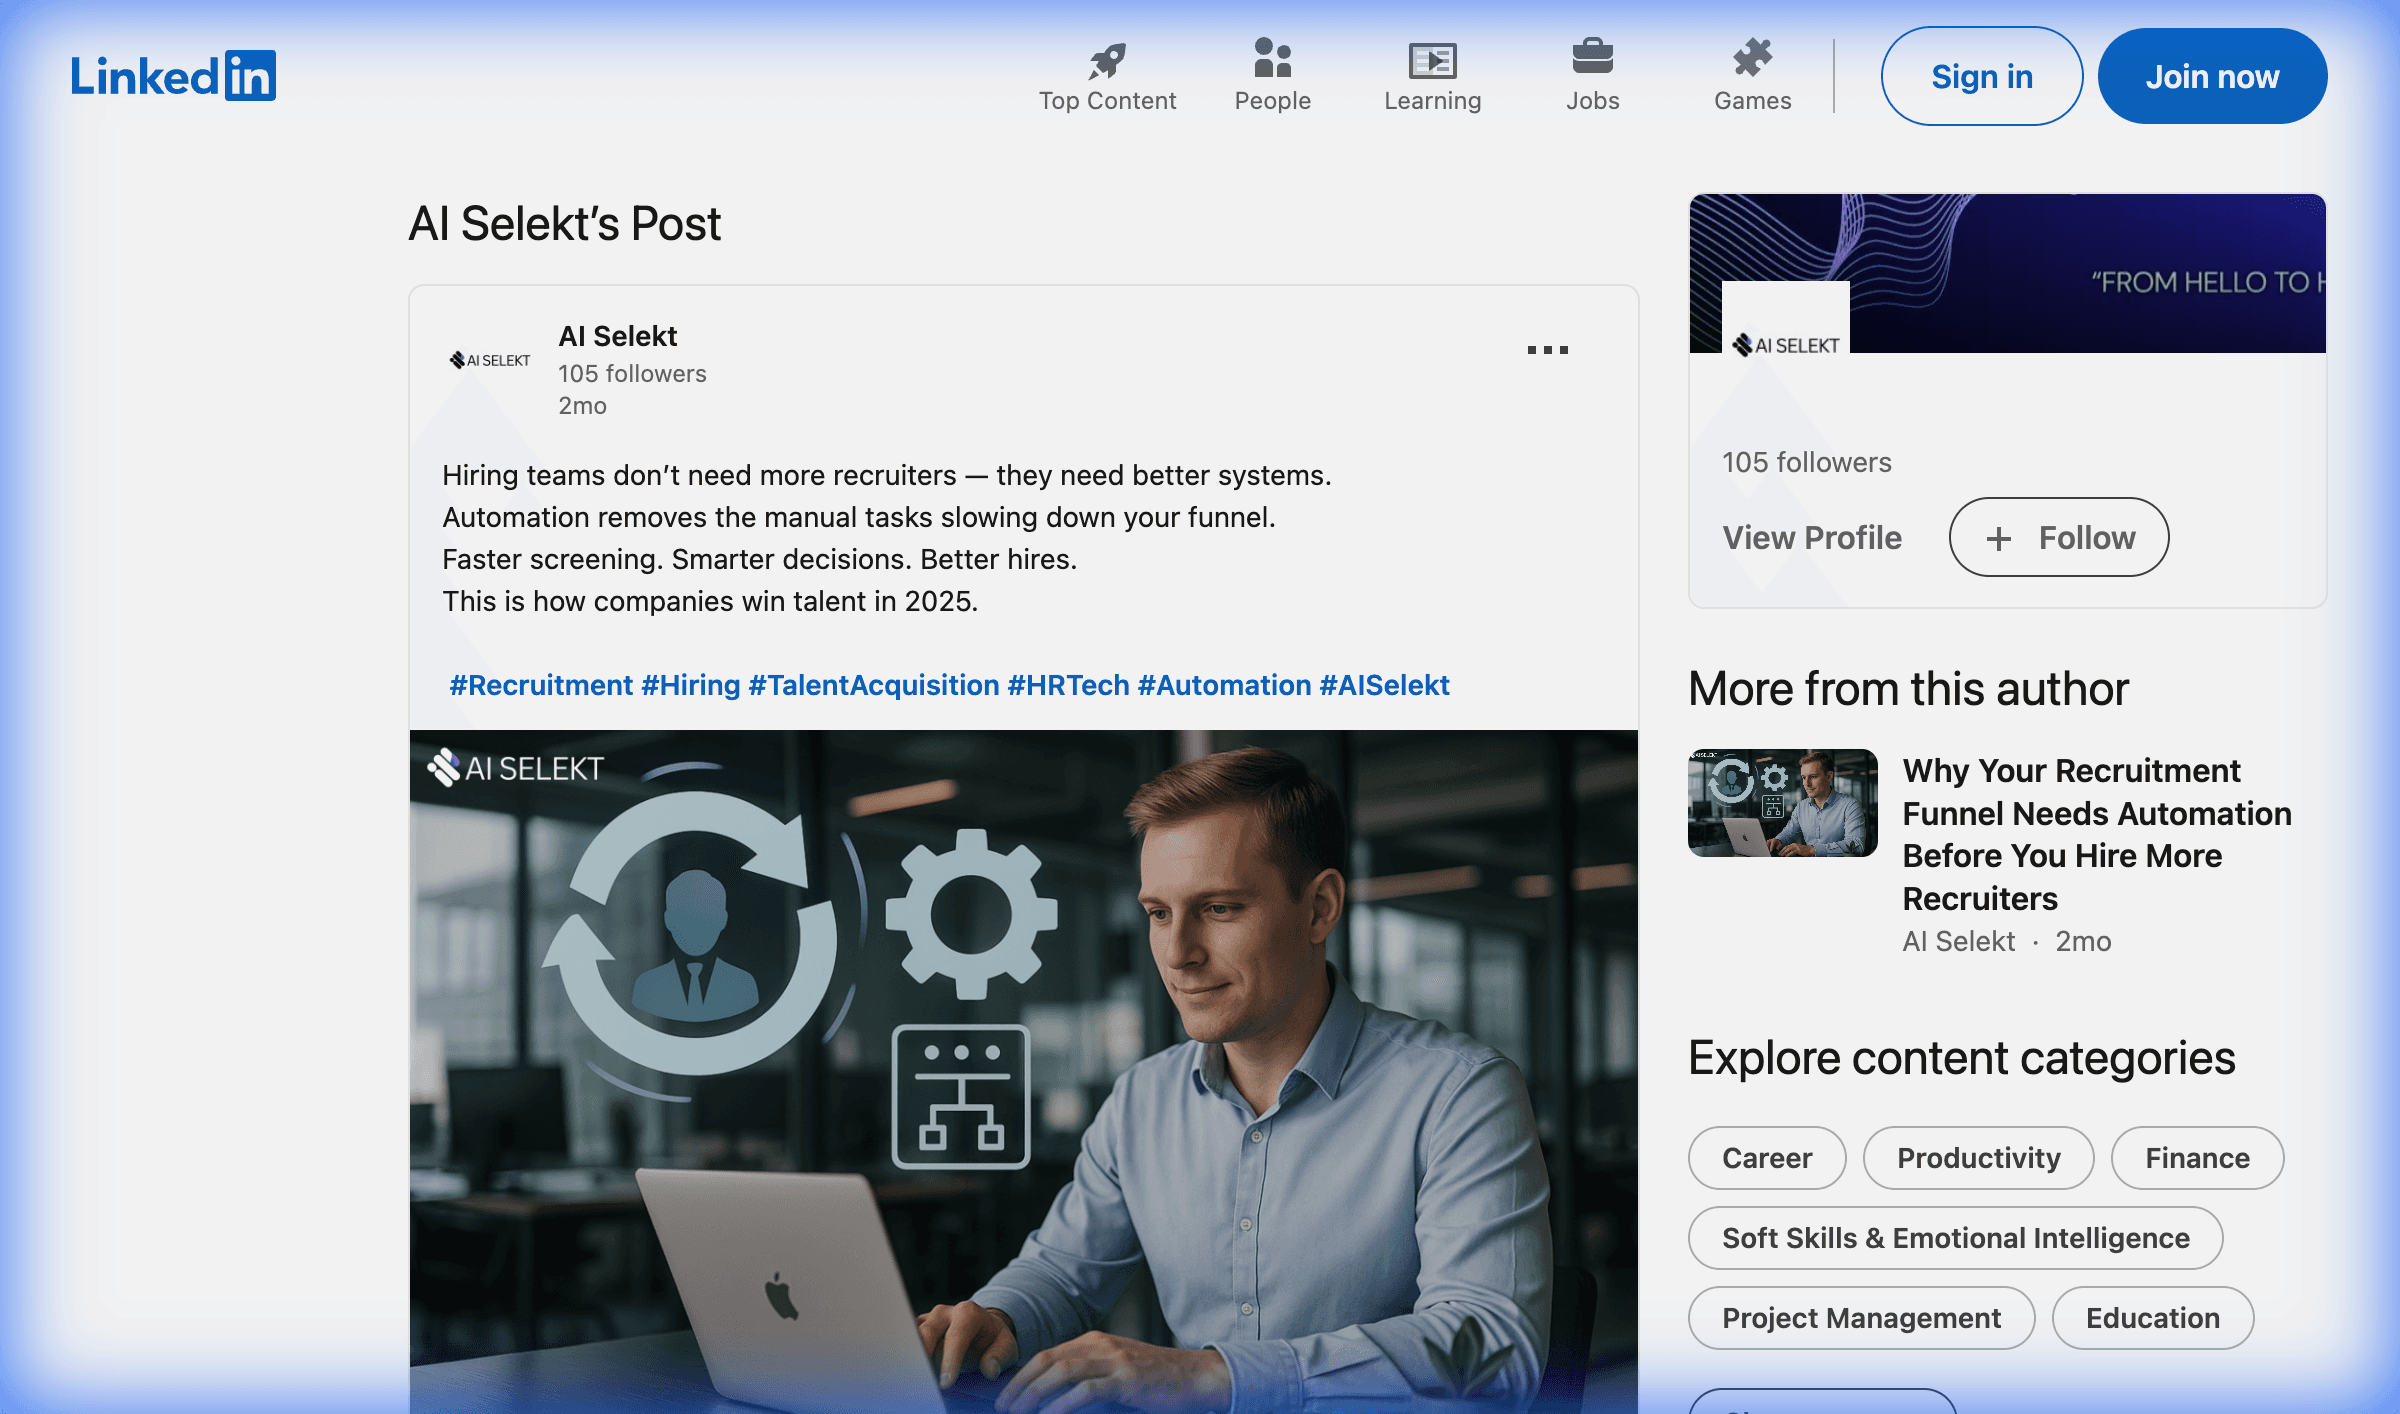Image resolution: width=2400 pixels, height=1414 pixels.
Task: Click the Sign in button
Action: tap(1981, 76)
